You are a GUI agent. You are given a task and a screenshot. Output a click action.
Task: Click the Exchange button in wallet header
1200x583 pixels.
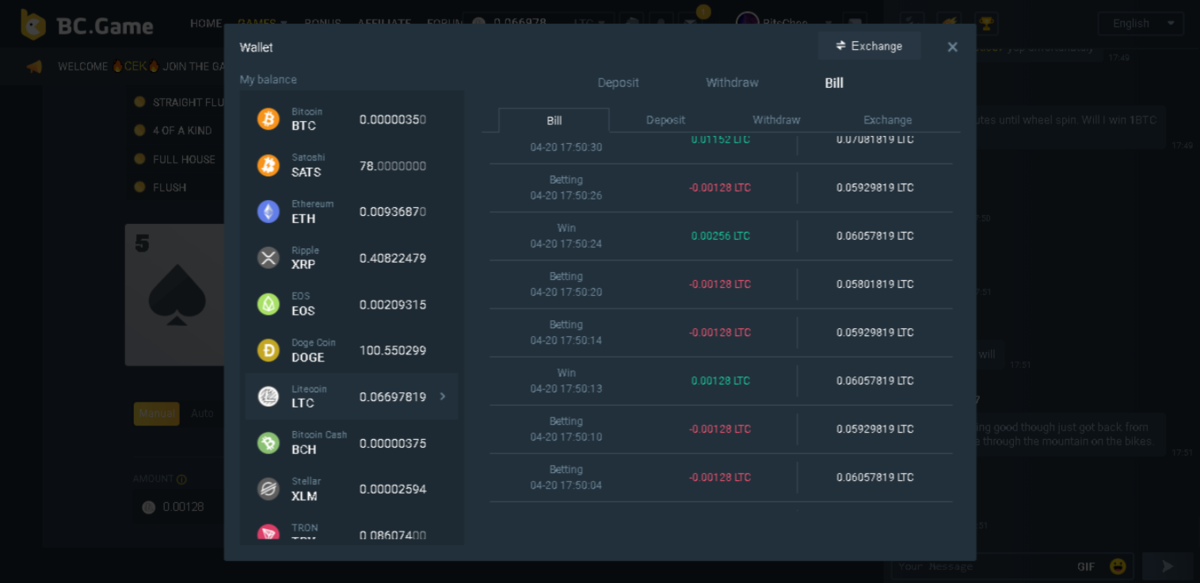tap(869, 46)
